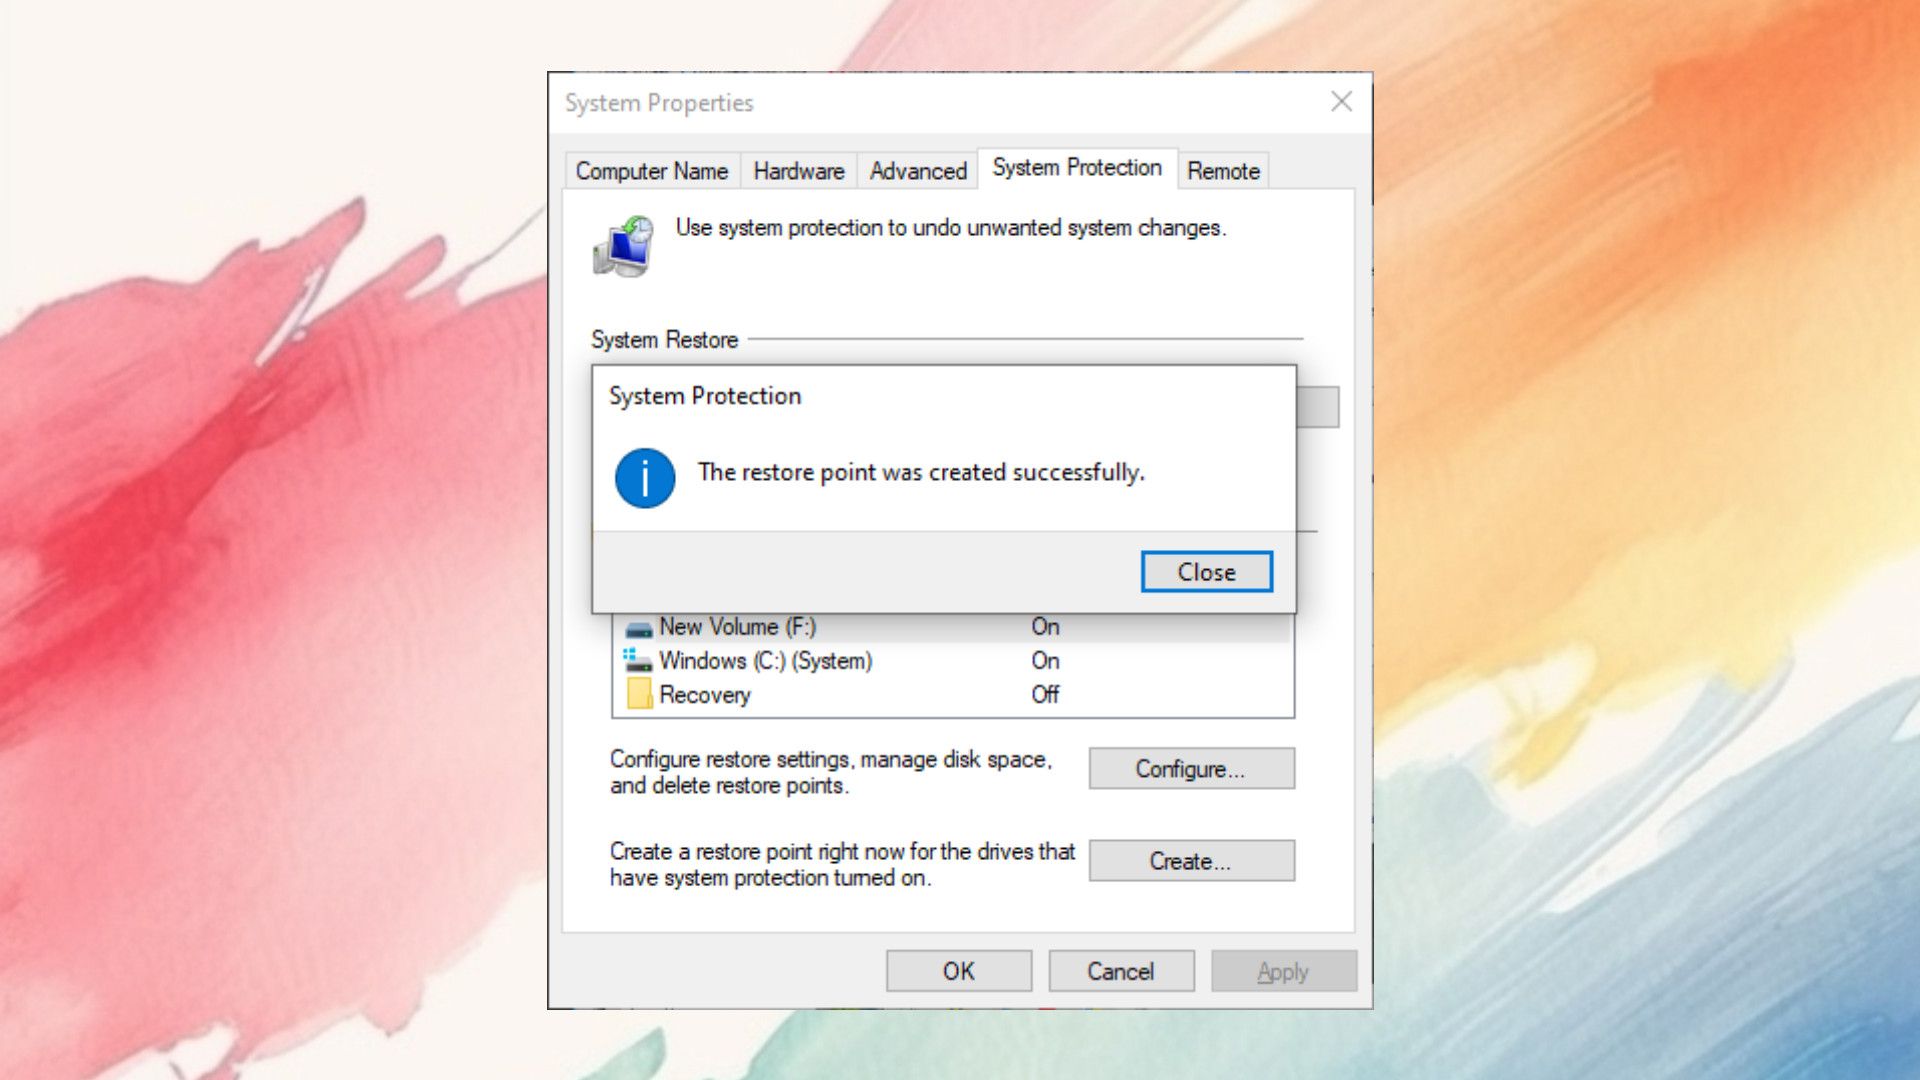Click the System Protection message box title
This screenshot has width=1920, height=1080.
click(705, 396)
